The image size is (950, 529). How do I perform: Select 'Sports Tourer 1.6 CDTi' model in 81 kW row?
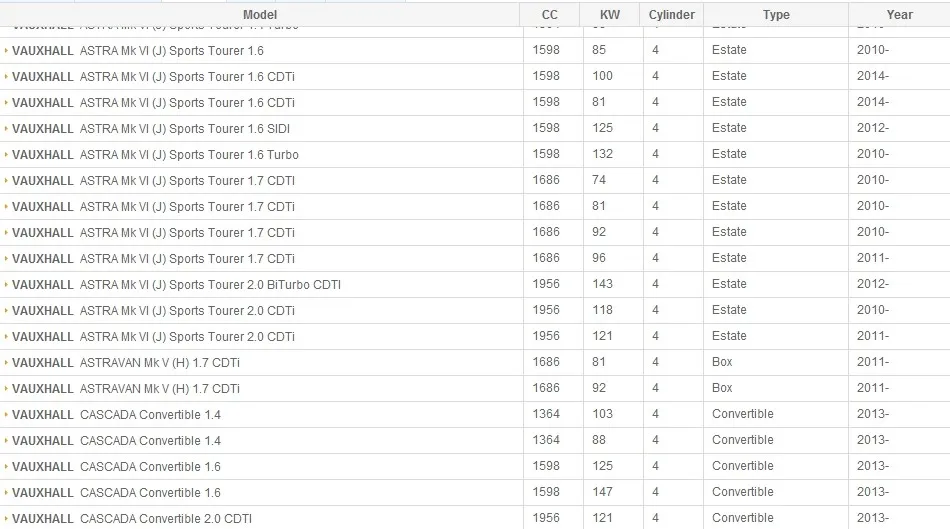[x=232, y=102]
